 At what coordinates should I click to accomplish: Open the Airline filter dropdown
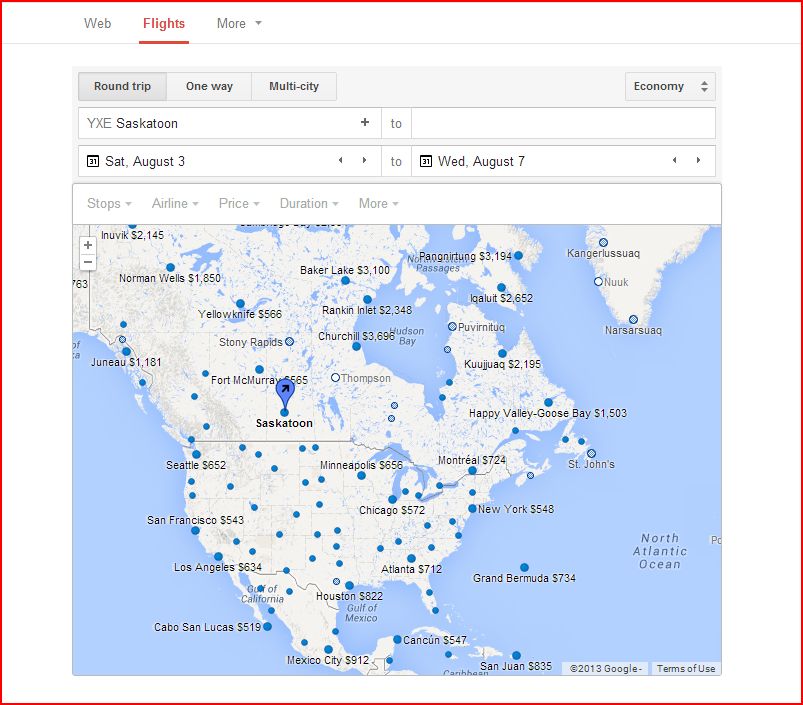173,203
